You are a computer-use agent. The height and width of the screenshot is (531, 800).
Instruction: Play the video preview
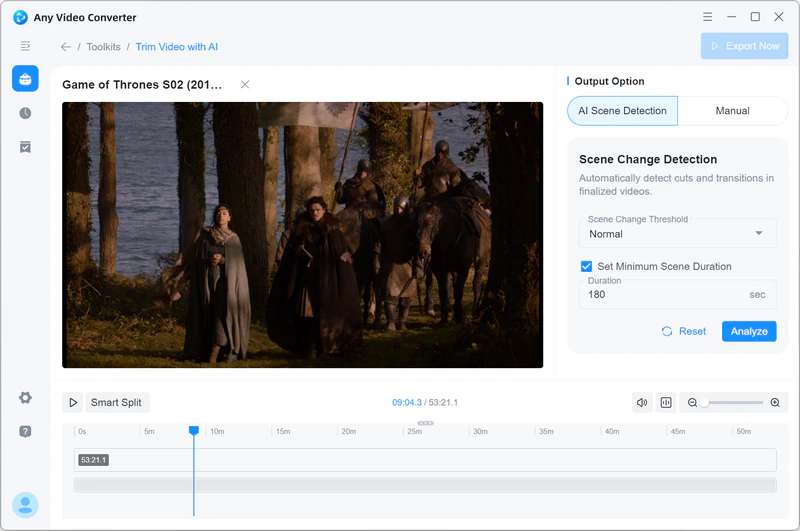click(73, 402)
